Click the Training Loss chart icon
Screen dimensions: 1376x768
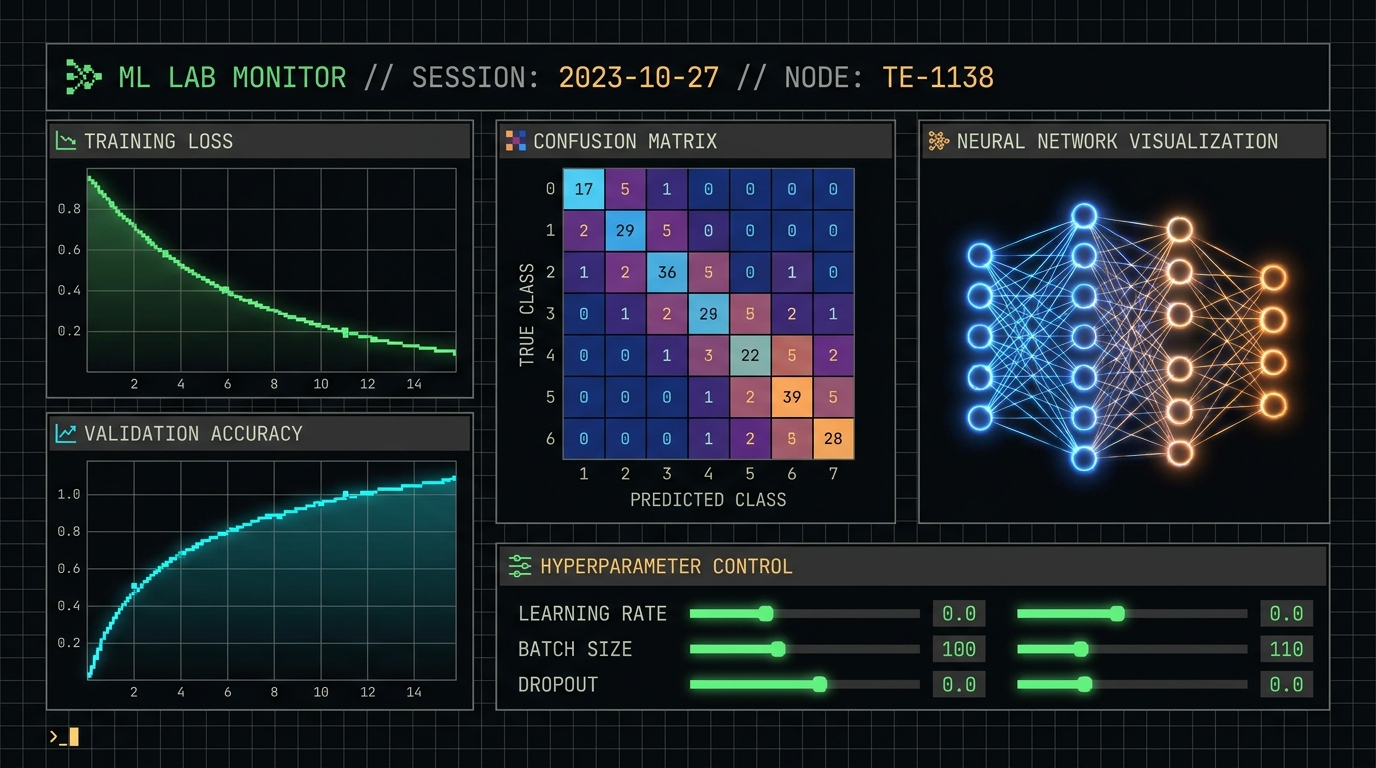click(x=66, y=141)
